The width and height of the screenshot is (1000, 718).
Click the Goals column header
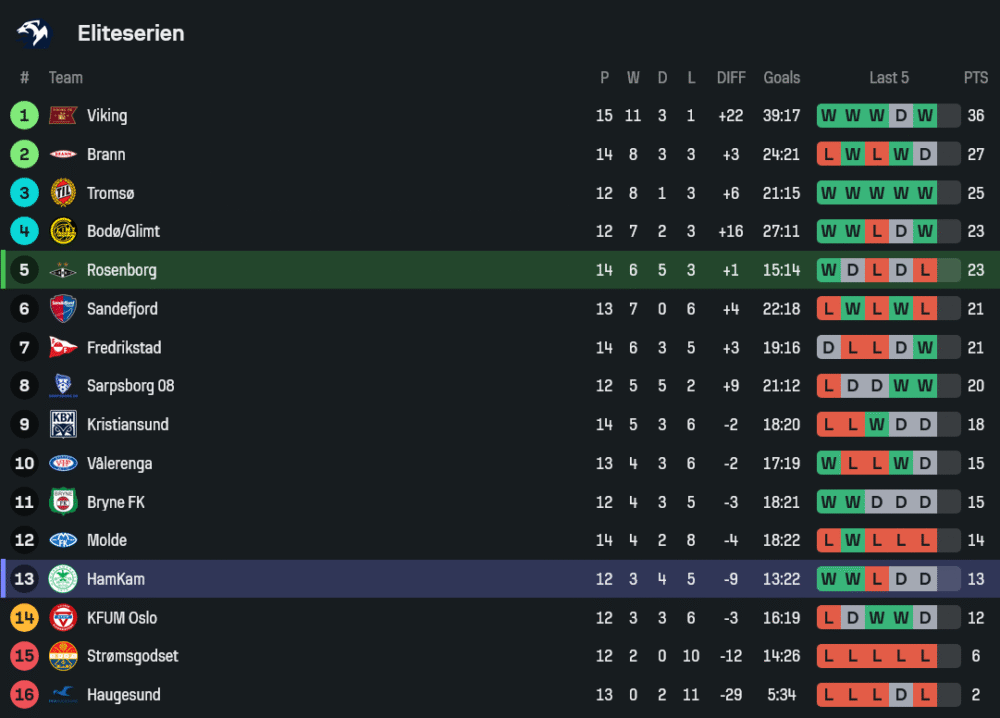(782, 78)
